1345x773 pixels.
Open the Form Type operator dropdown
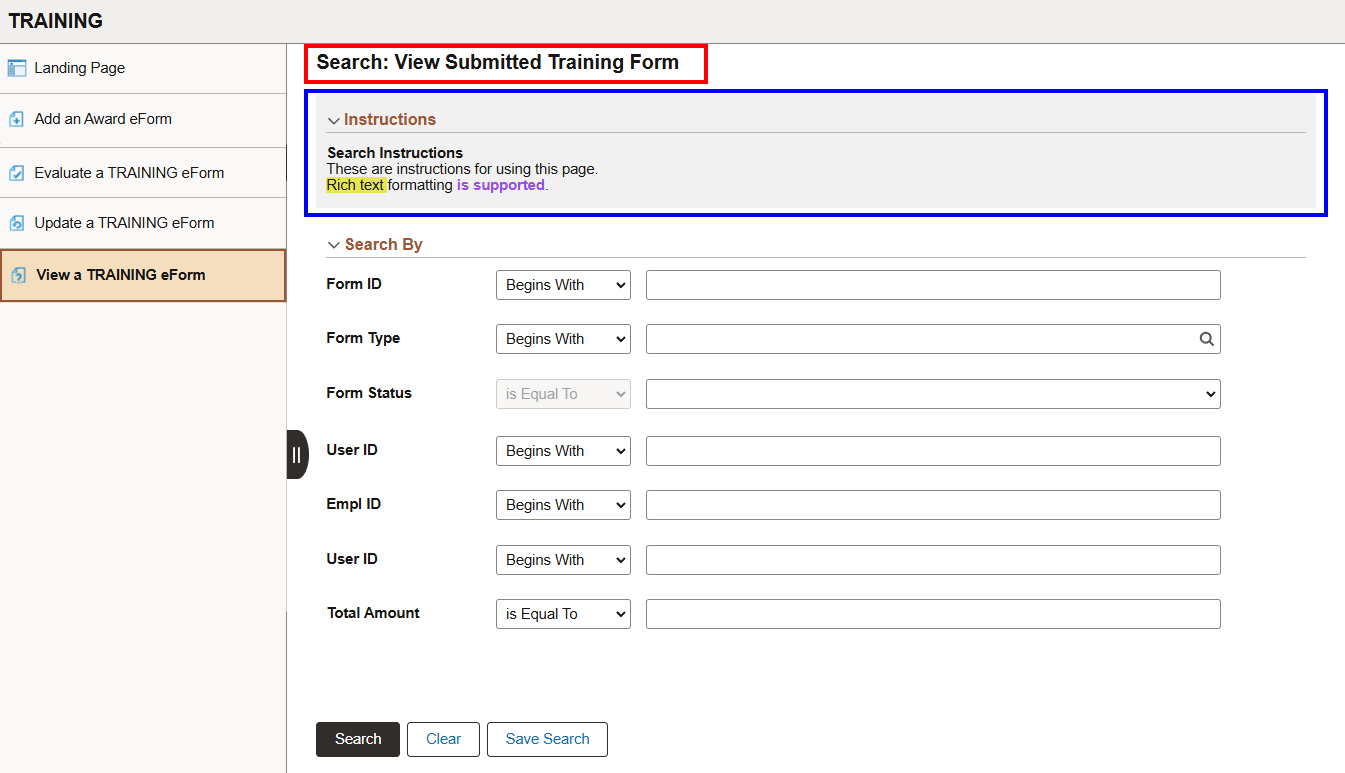(x=563, y=339)
